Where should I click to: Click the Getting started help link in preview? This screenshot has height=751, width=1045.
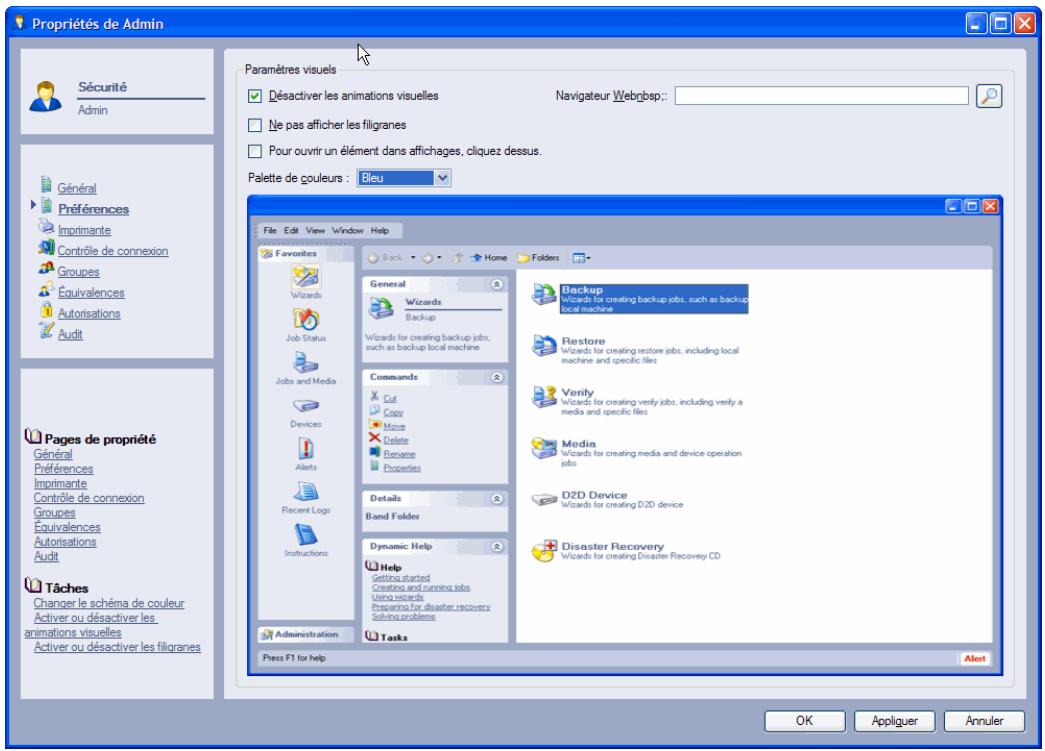pos(401,578)
